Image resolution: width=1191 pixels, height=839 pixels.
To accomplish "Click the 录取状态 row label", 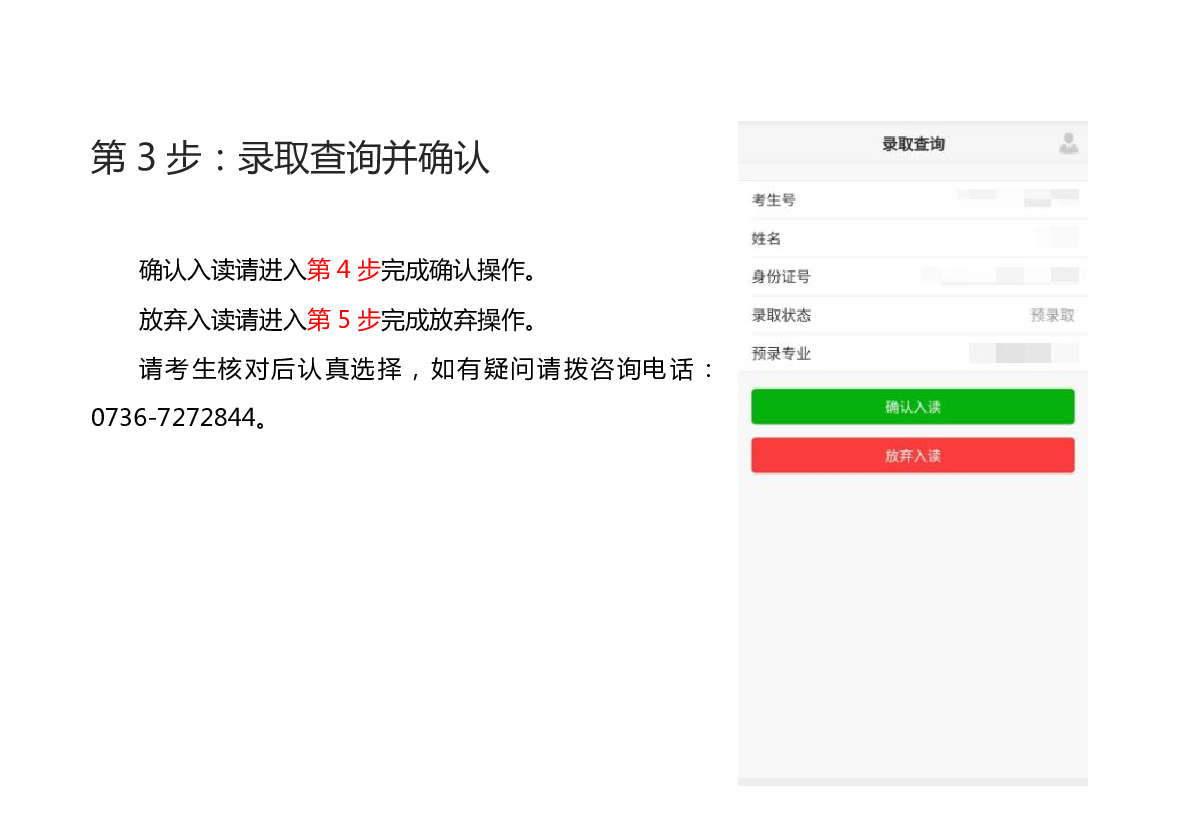I will [x=781, y=315].
